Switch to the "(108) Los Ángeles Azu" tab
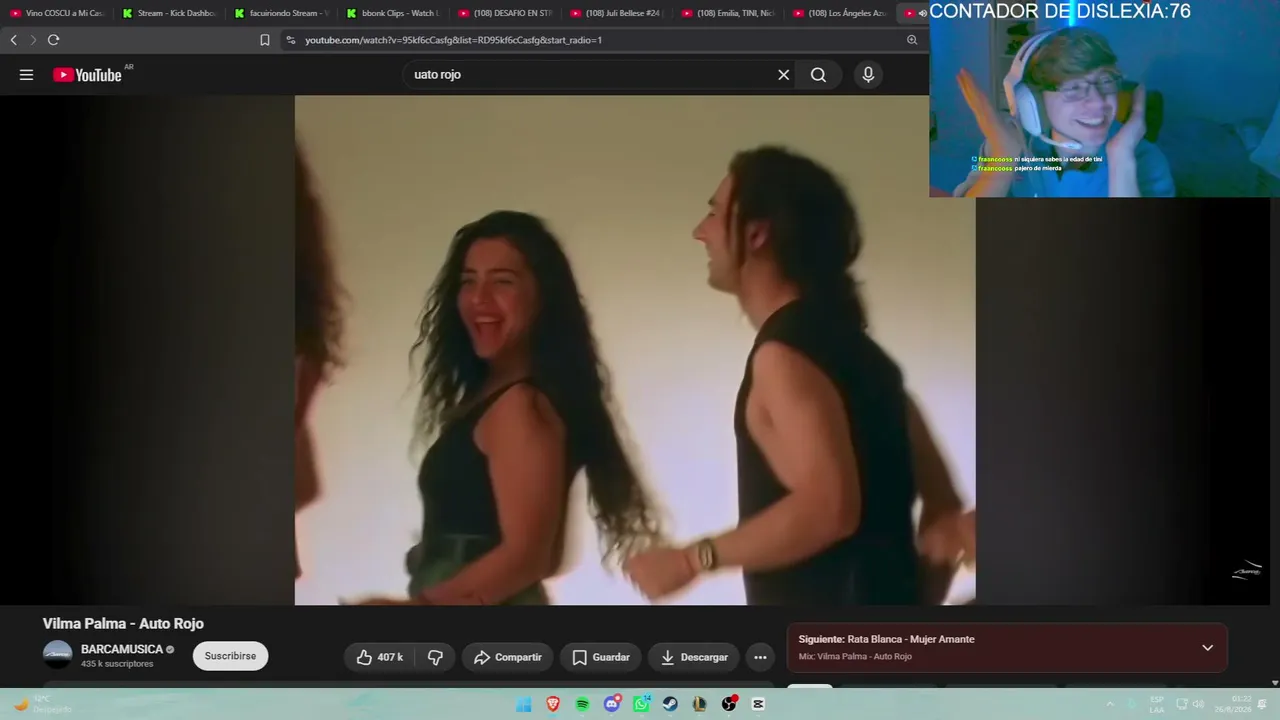 tap(839, 13)
